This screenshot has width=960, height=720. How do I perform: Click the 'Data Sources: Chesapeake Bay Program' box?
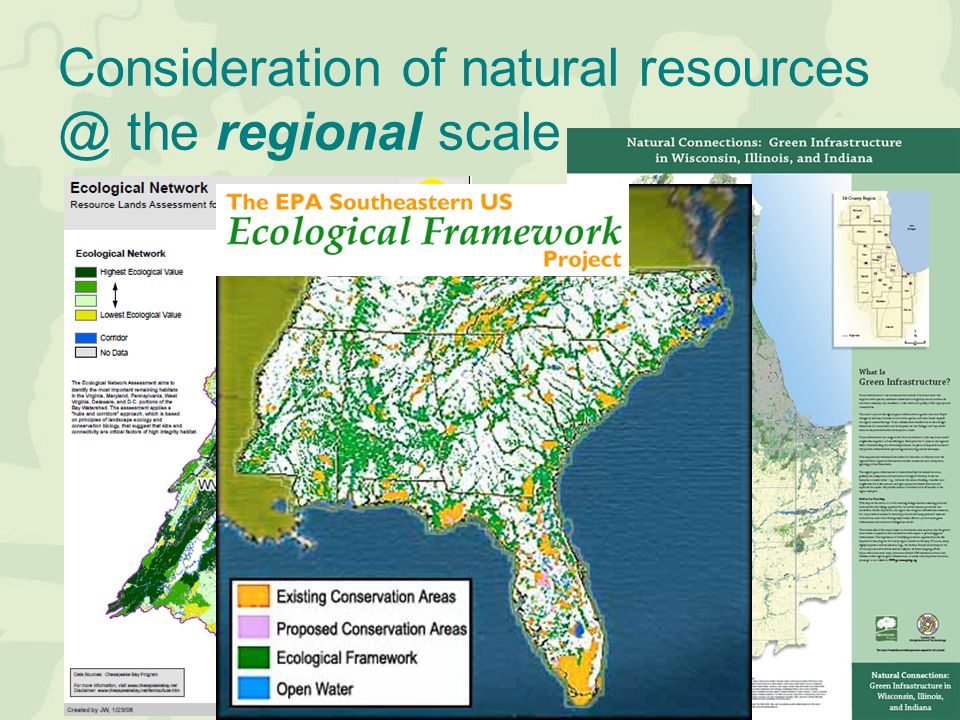(127, 683)
